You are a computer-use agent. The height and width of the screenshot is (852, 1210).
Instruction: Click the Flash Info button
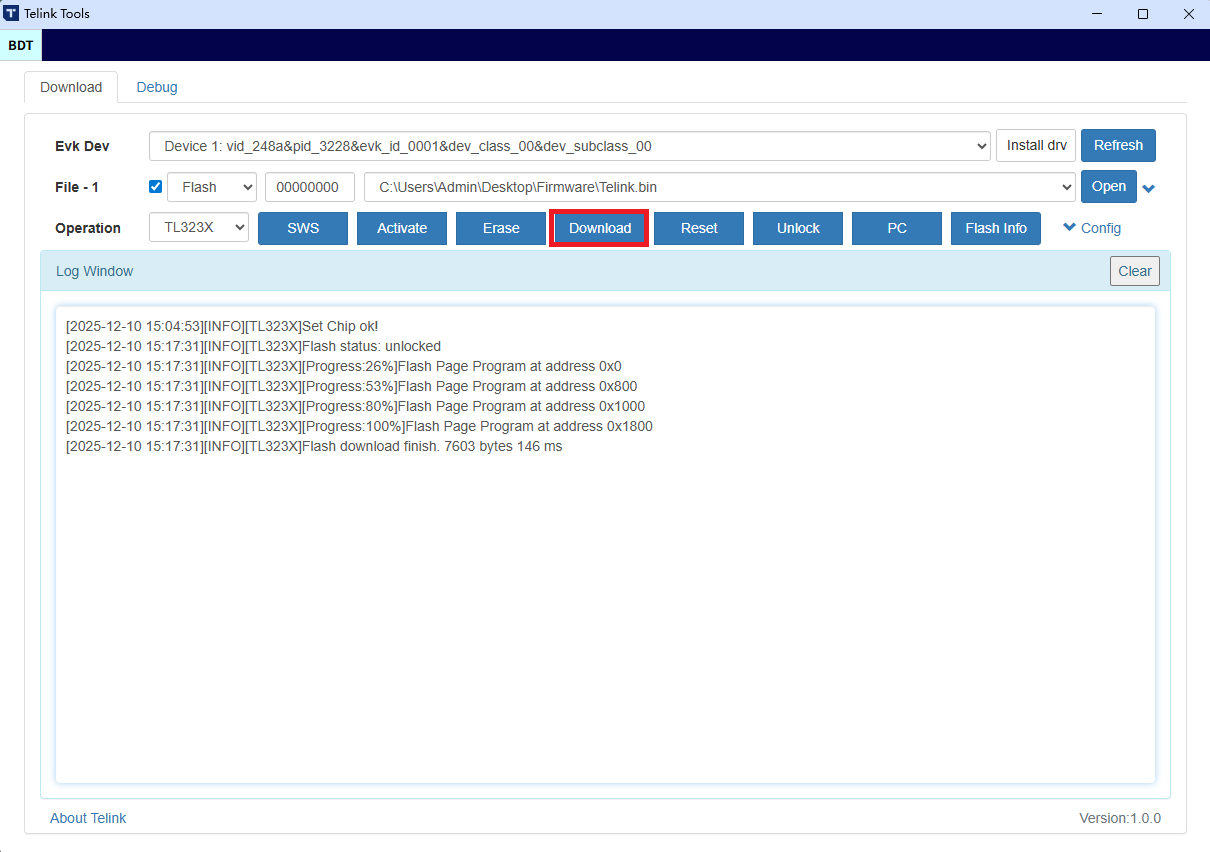pyautogui.click(x=995, y=228)
